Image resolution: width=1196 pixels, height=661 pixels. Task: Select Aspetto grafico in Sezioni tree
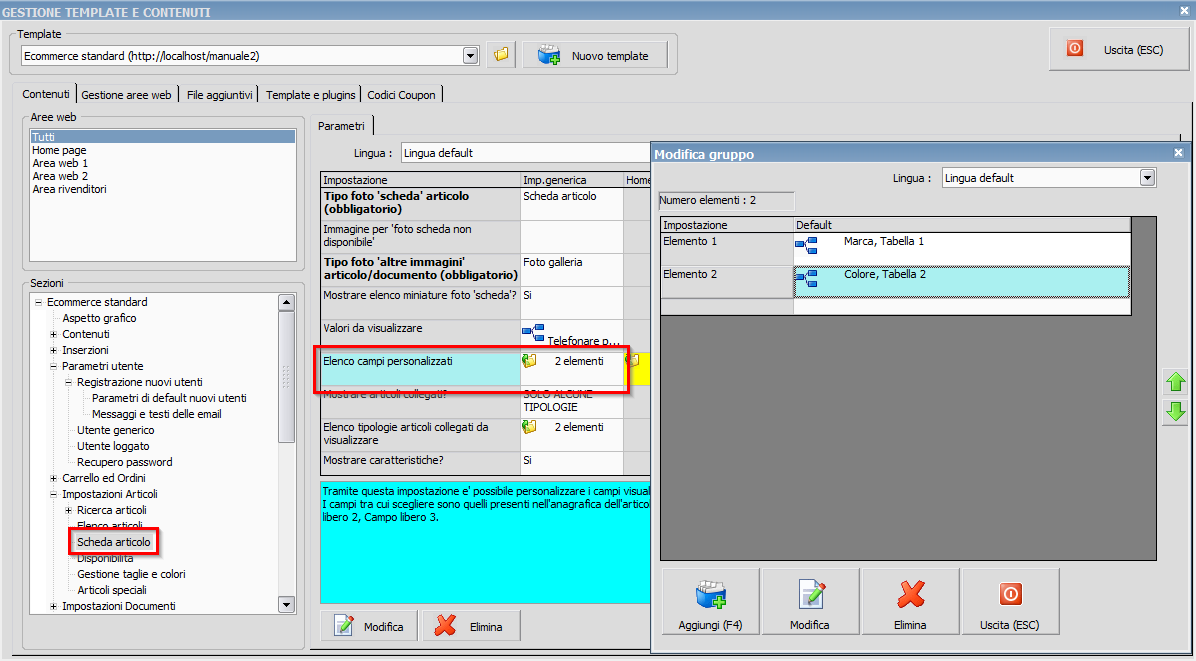(x=99, y=319)
